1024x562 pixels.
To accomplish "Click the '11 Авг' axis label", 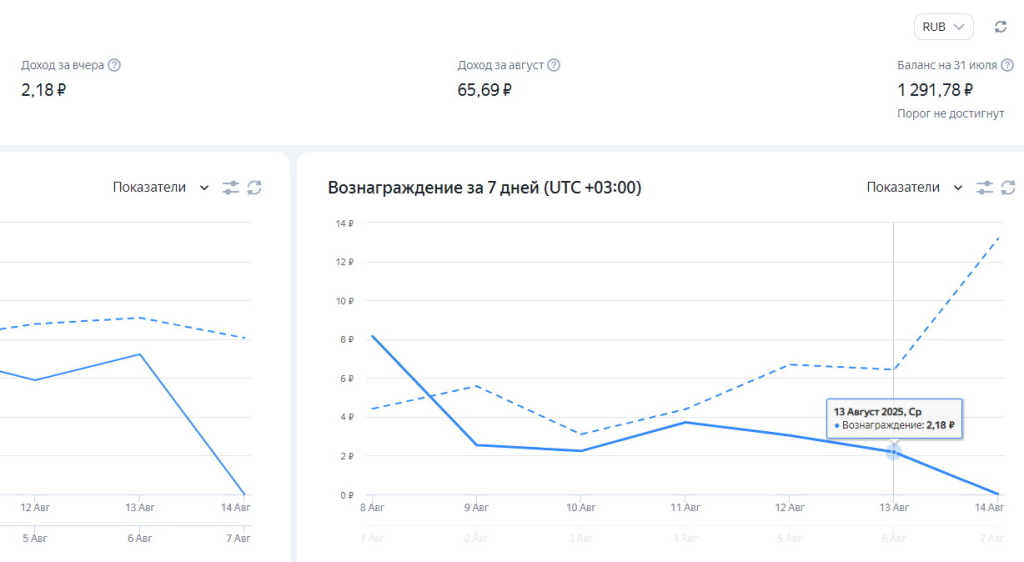I will tap(685, 507).
